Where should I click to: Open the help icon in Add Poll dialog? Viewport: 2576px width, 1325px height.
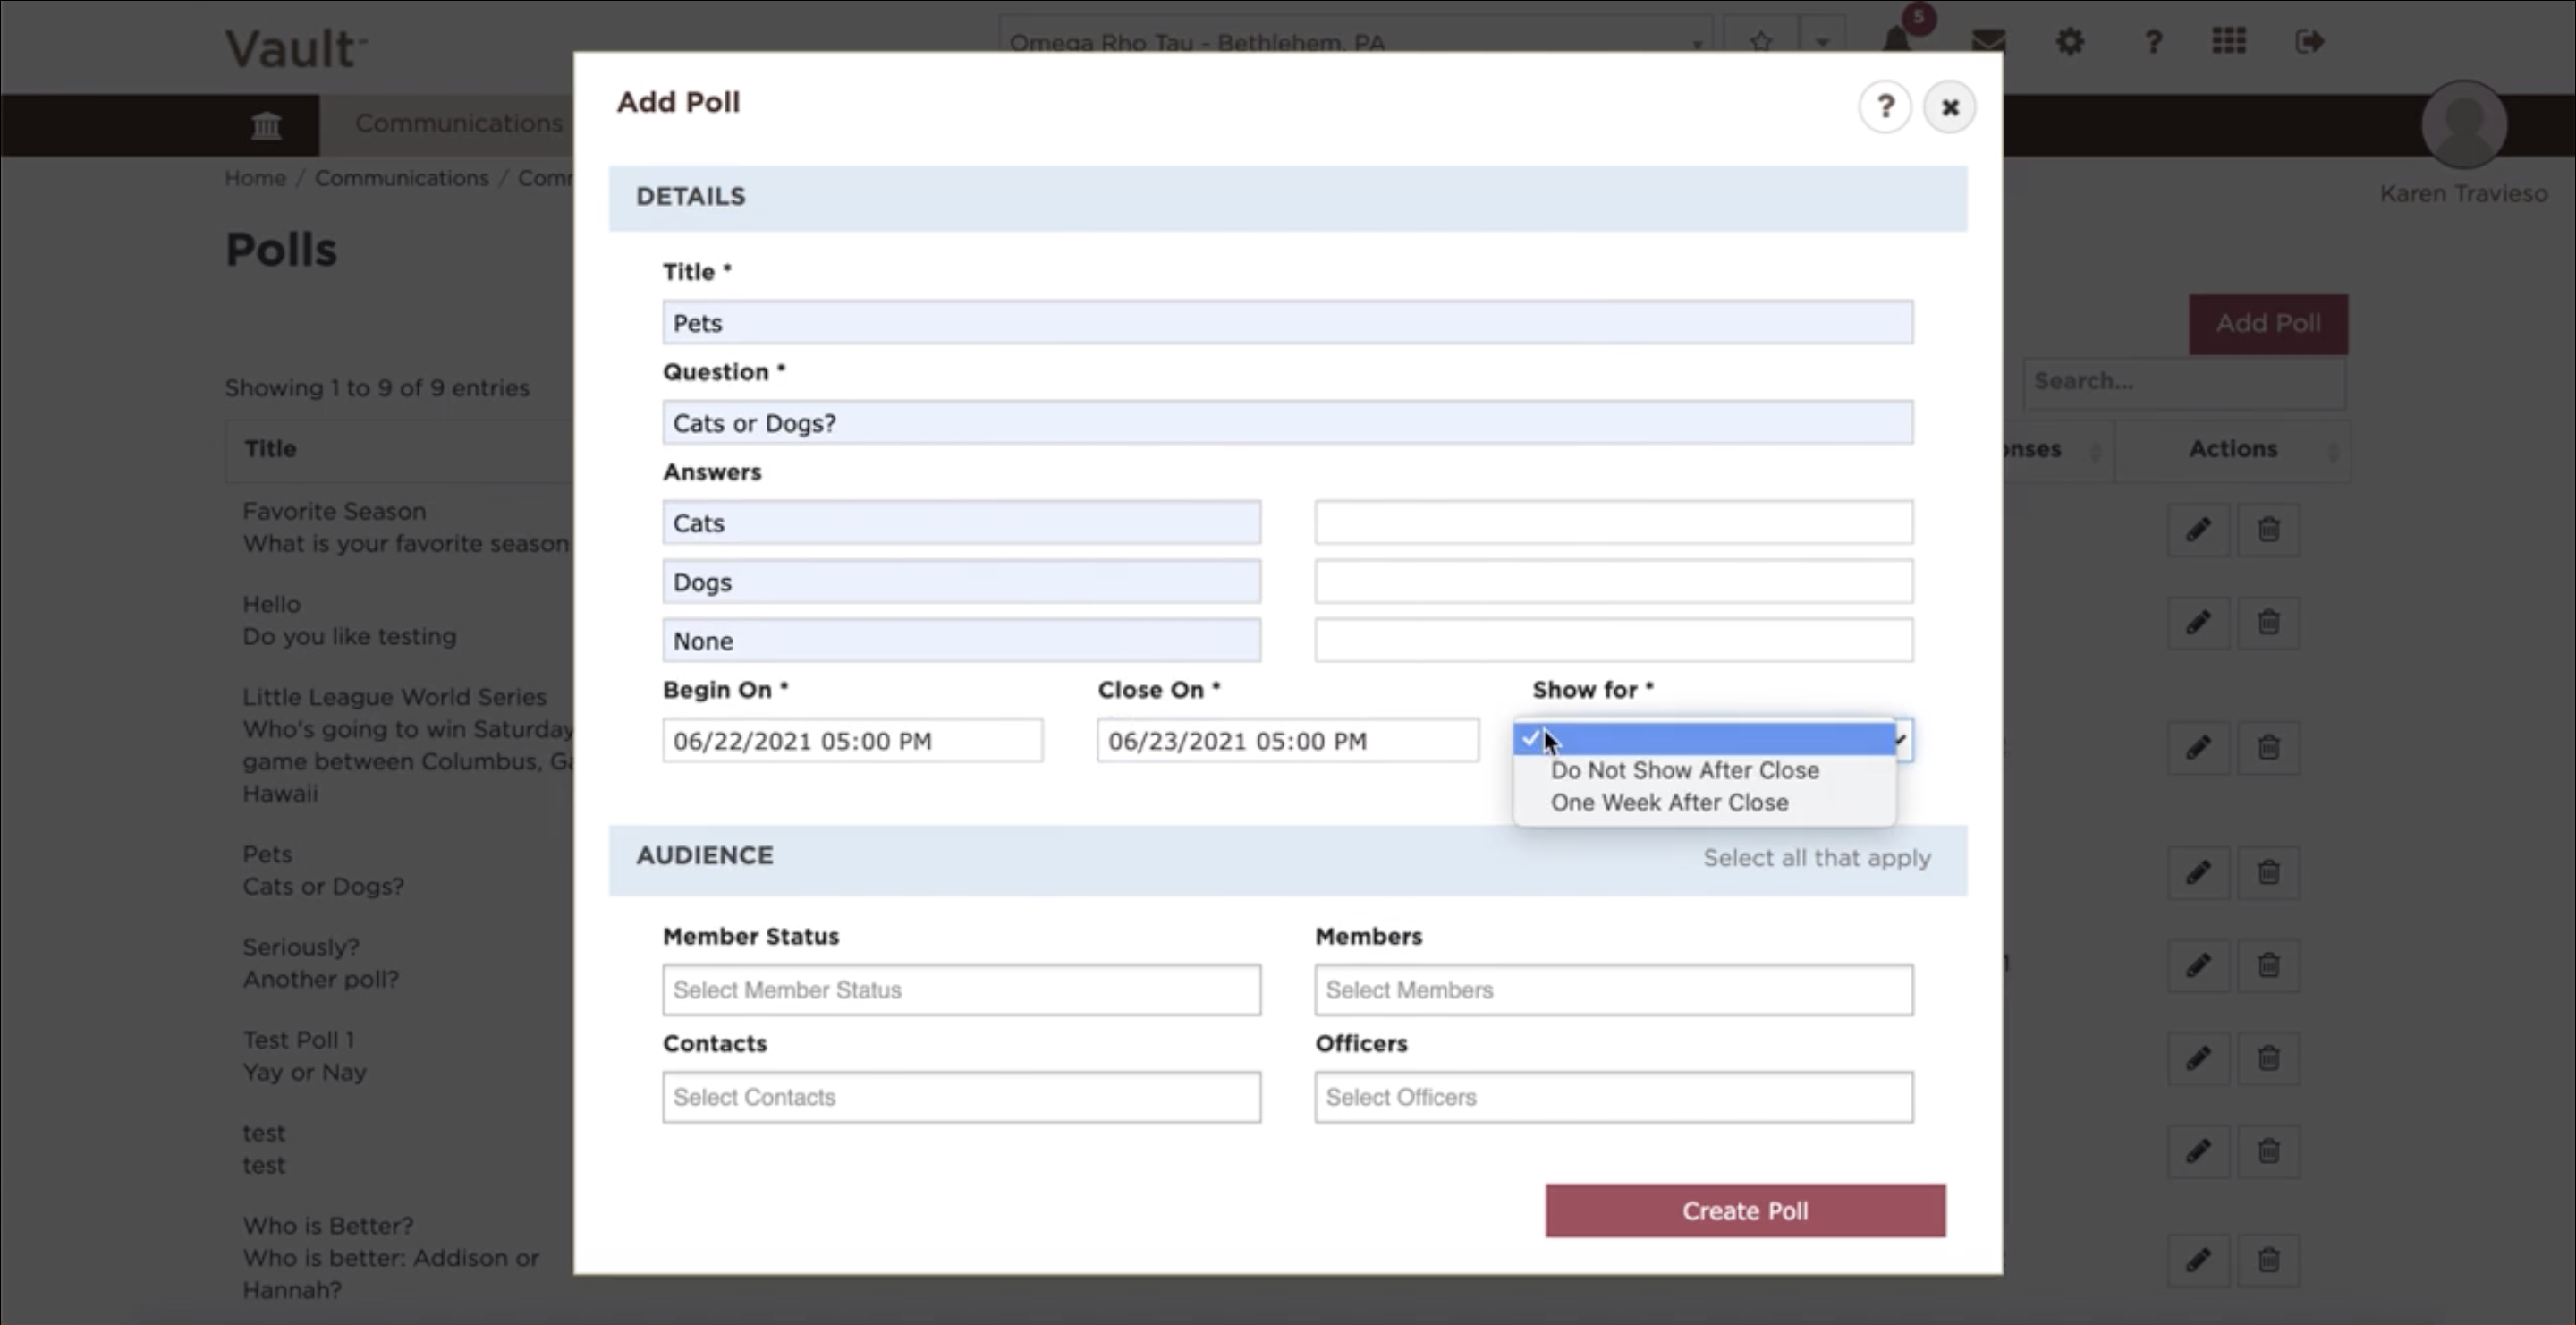[x=1885, y=106]
